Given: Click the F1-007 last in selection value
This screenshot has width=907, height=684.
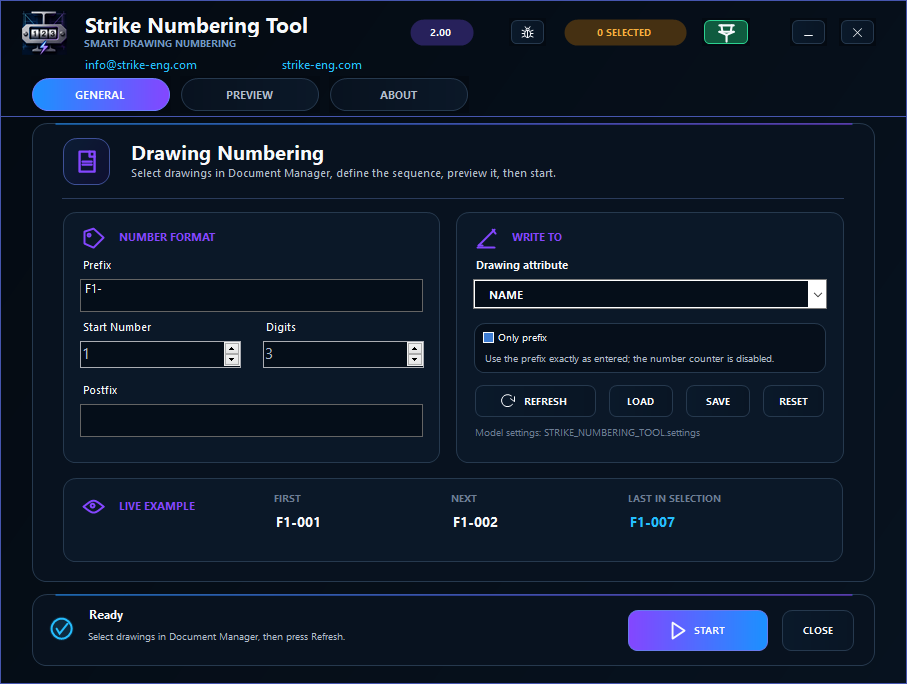Looking at the screenshot, I should (x=652, y=522).
